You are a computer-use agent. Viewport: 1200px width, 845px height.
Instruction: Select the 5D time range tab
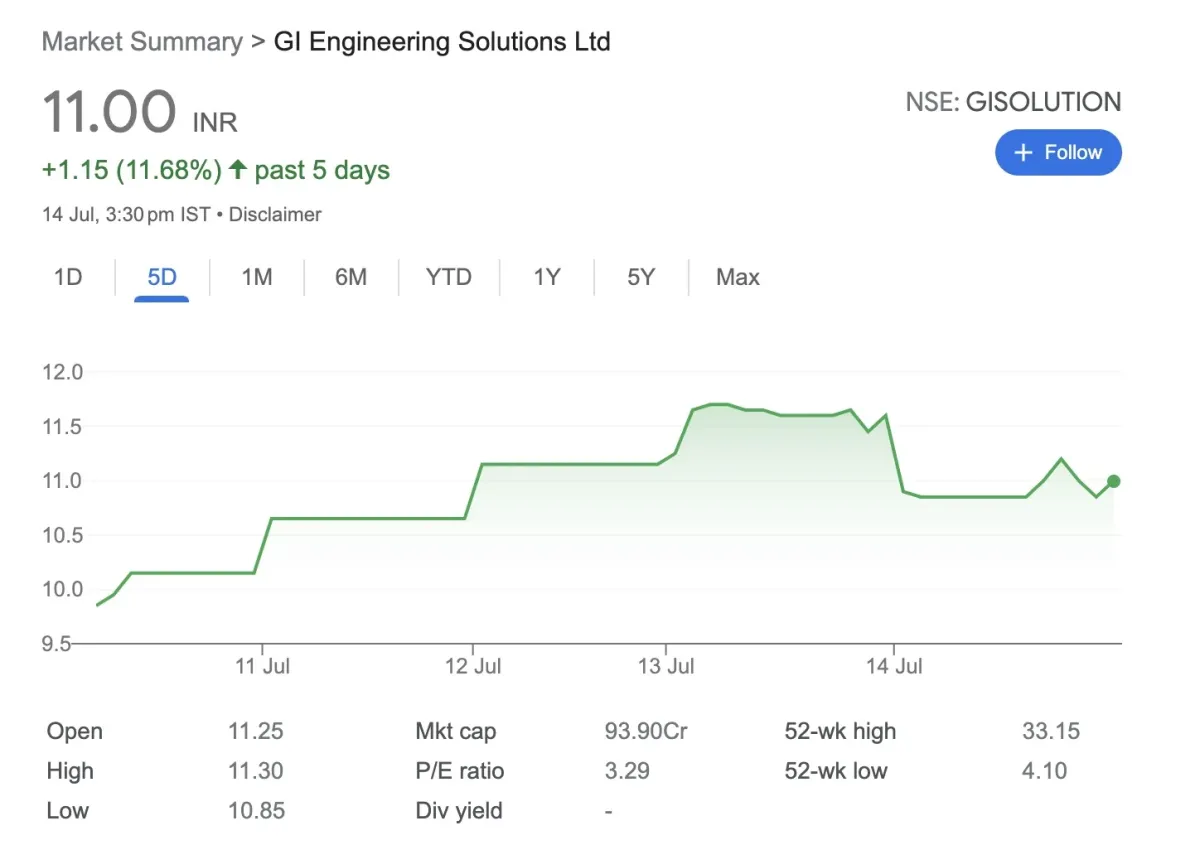click(x=162, y=277)
